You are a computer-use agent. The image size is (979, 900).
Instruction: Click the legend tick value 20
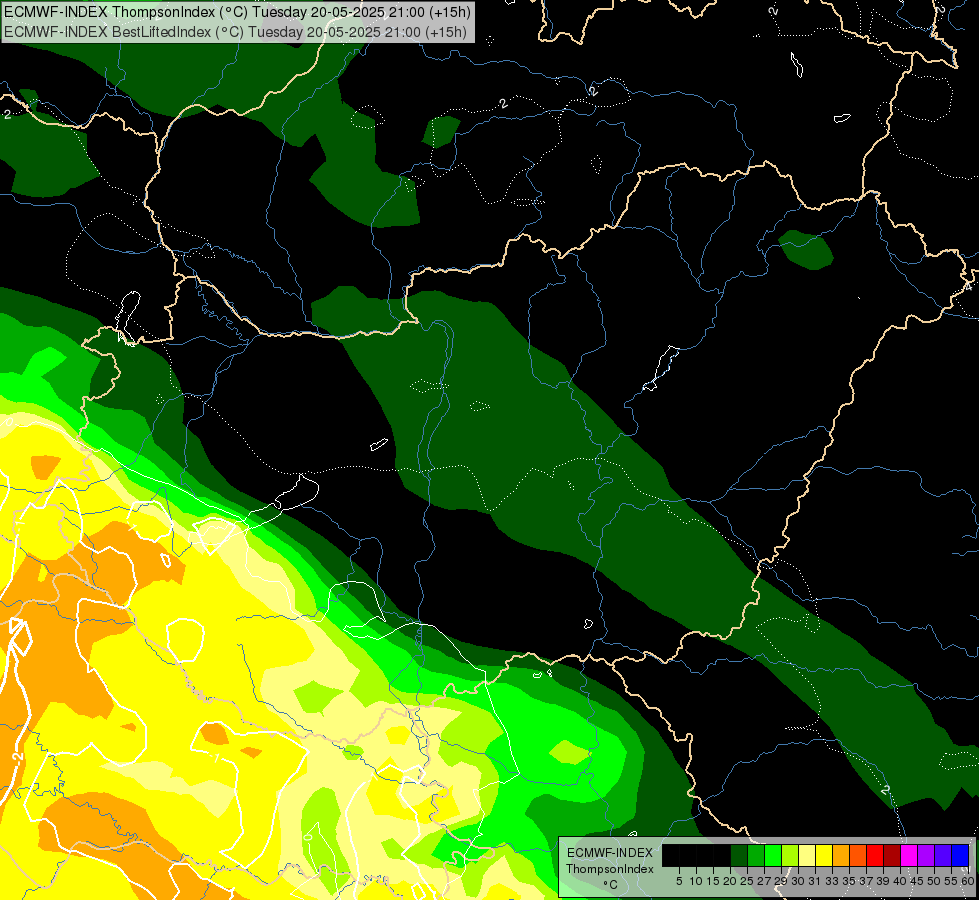(730, 881)
